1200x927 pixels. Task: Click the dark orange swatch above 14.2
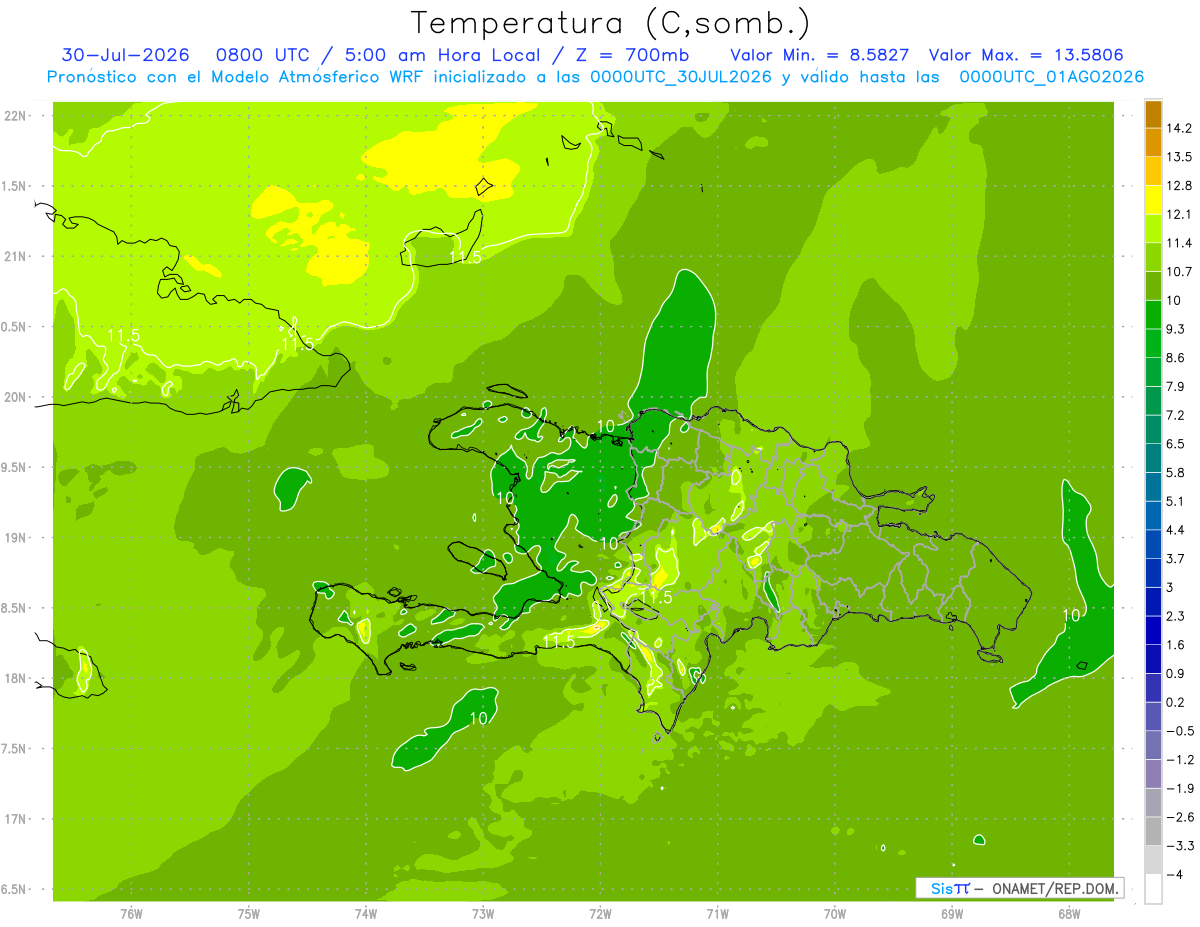pyautogui.click(x=1153, y=114)
